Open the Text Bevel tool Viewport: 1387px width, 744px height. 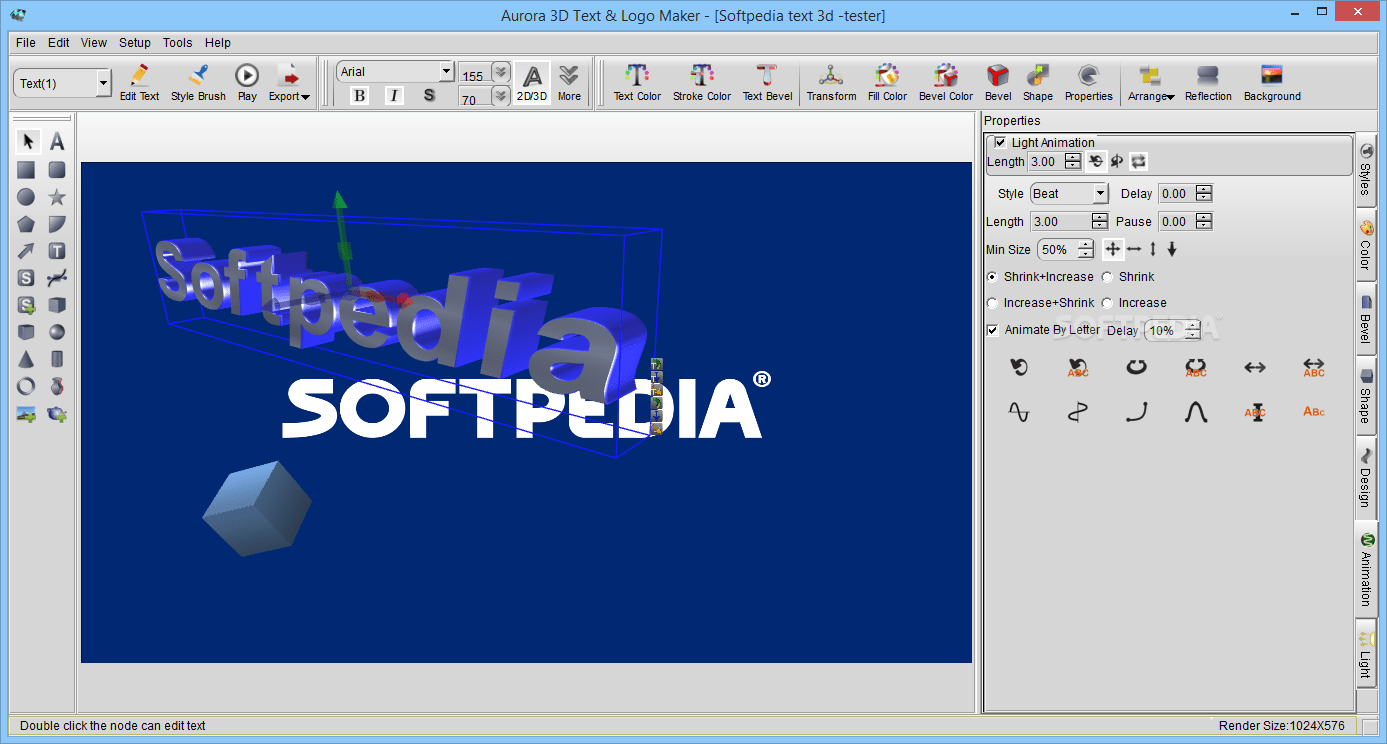tap(767, 82)
